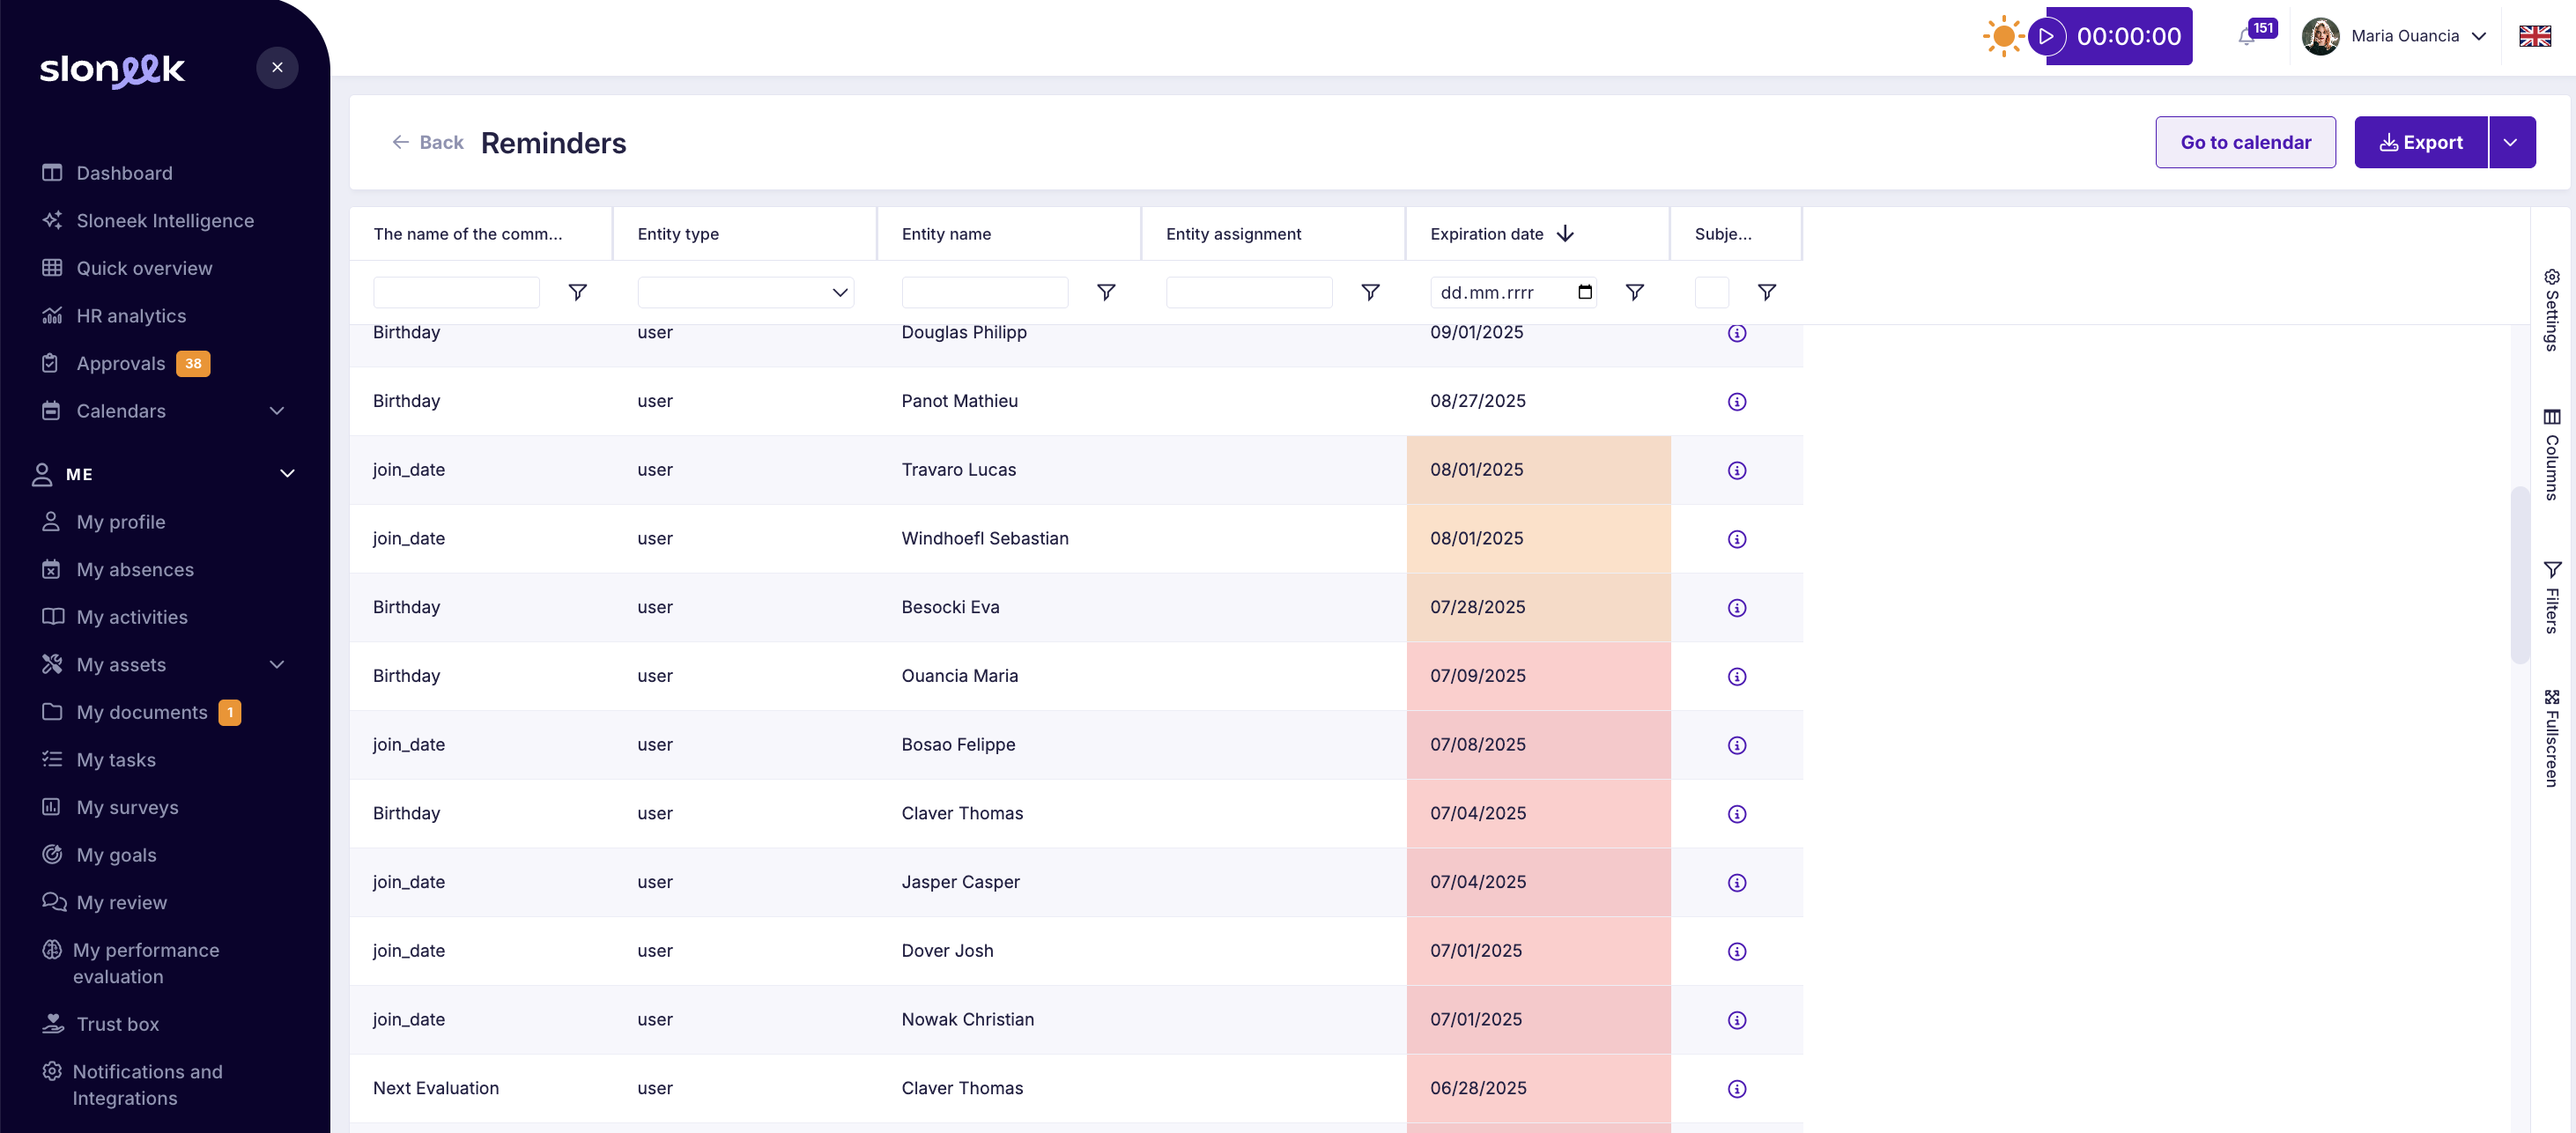2576x1133 pixels.
Task: Open the Approvals menu item
Action: click(121, 364)
